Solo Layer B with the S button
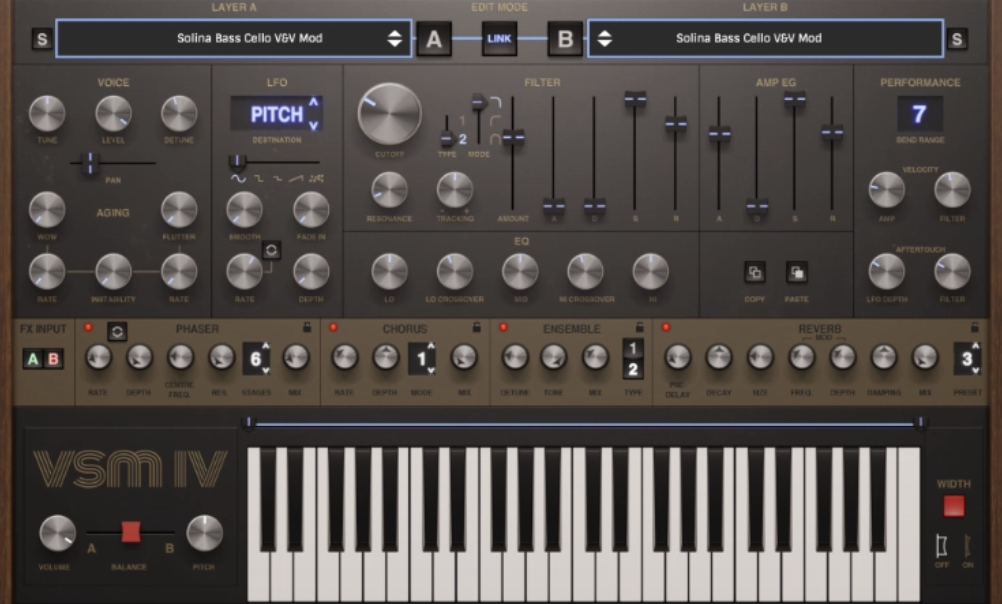This screenshot has height=604, width=1002. pos(957,39)
